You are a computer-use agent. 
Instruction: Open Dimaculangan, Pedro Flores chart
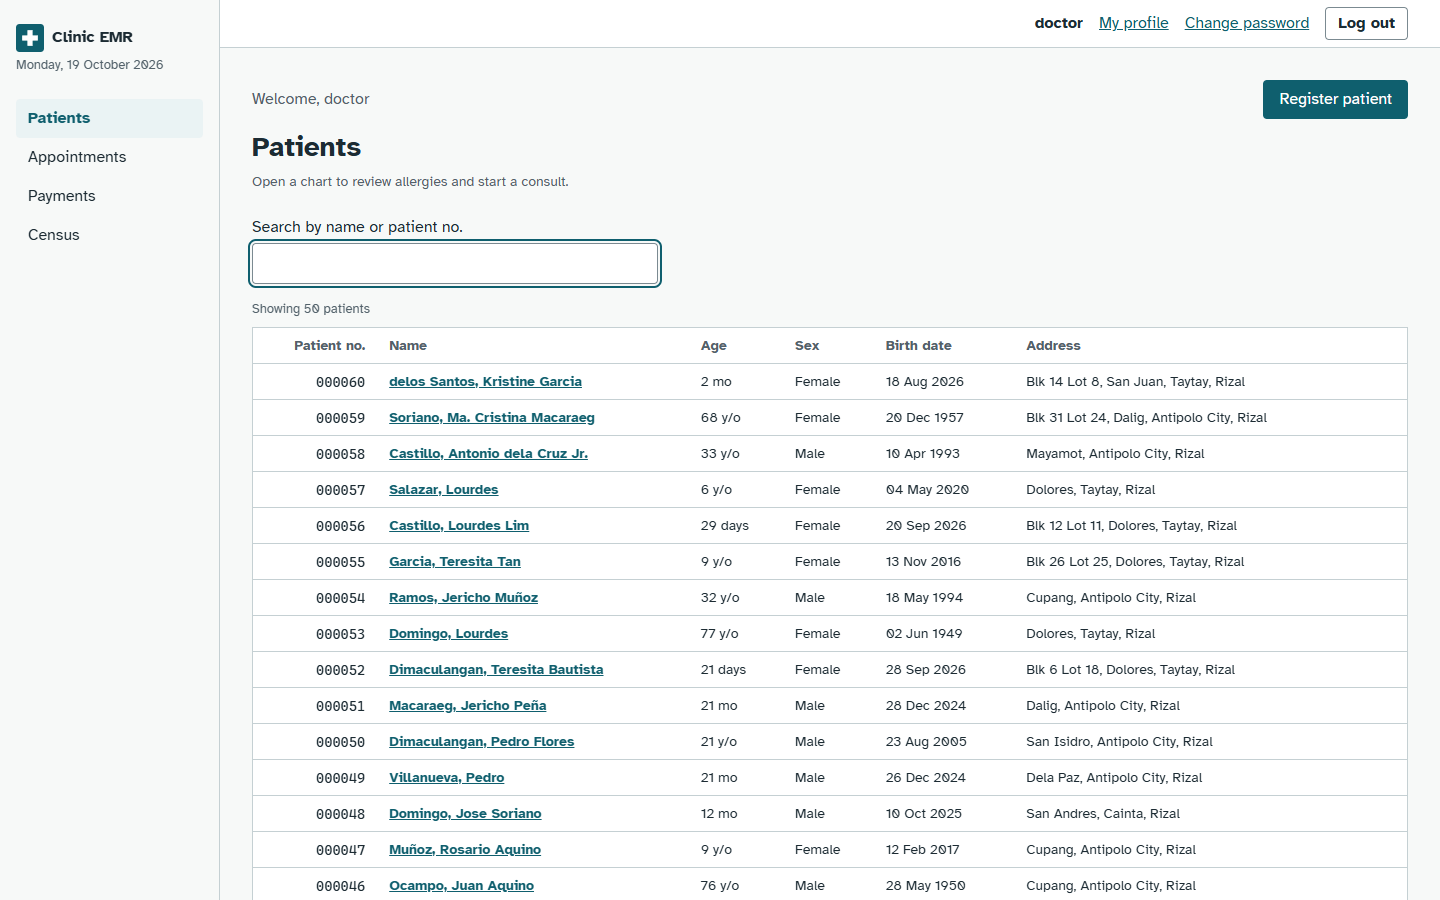point(481,742)
